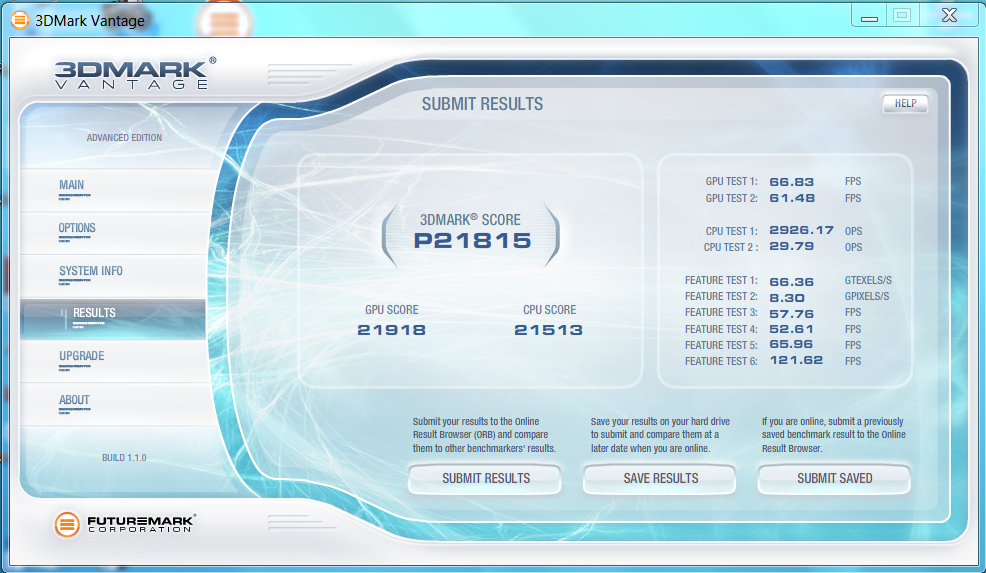Click Feature Test 3 value 57.76
Image resolution: width=986 pixels, height=573 pixels.
click(x=792, y=313)
